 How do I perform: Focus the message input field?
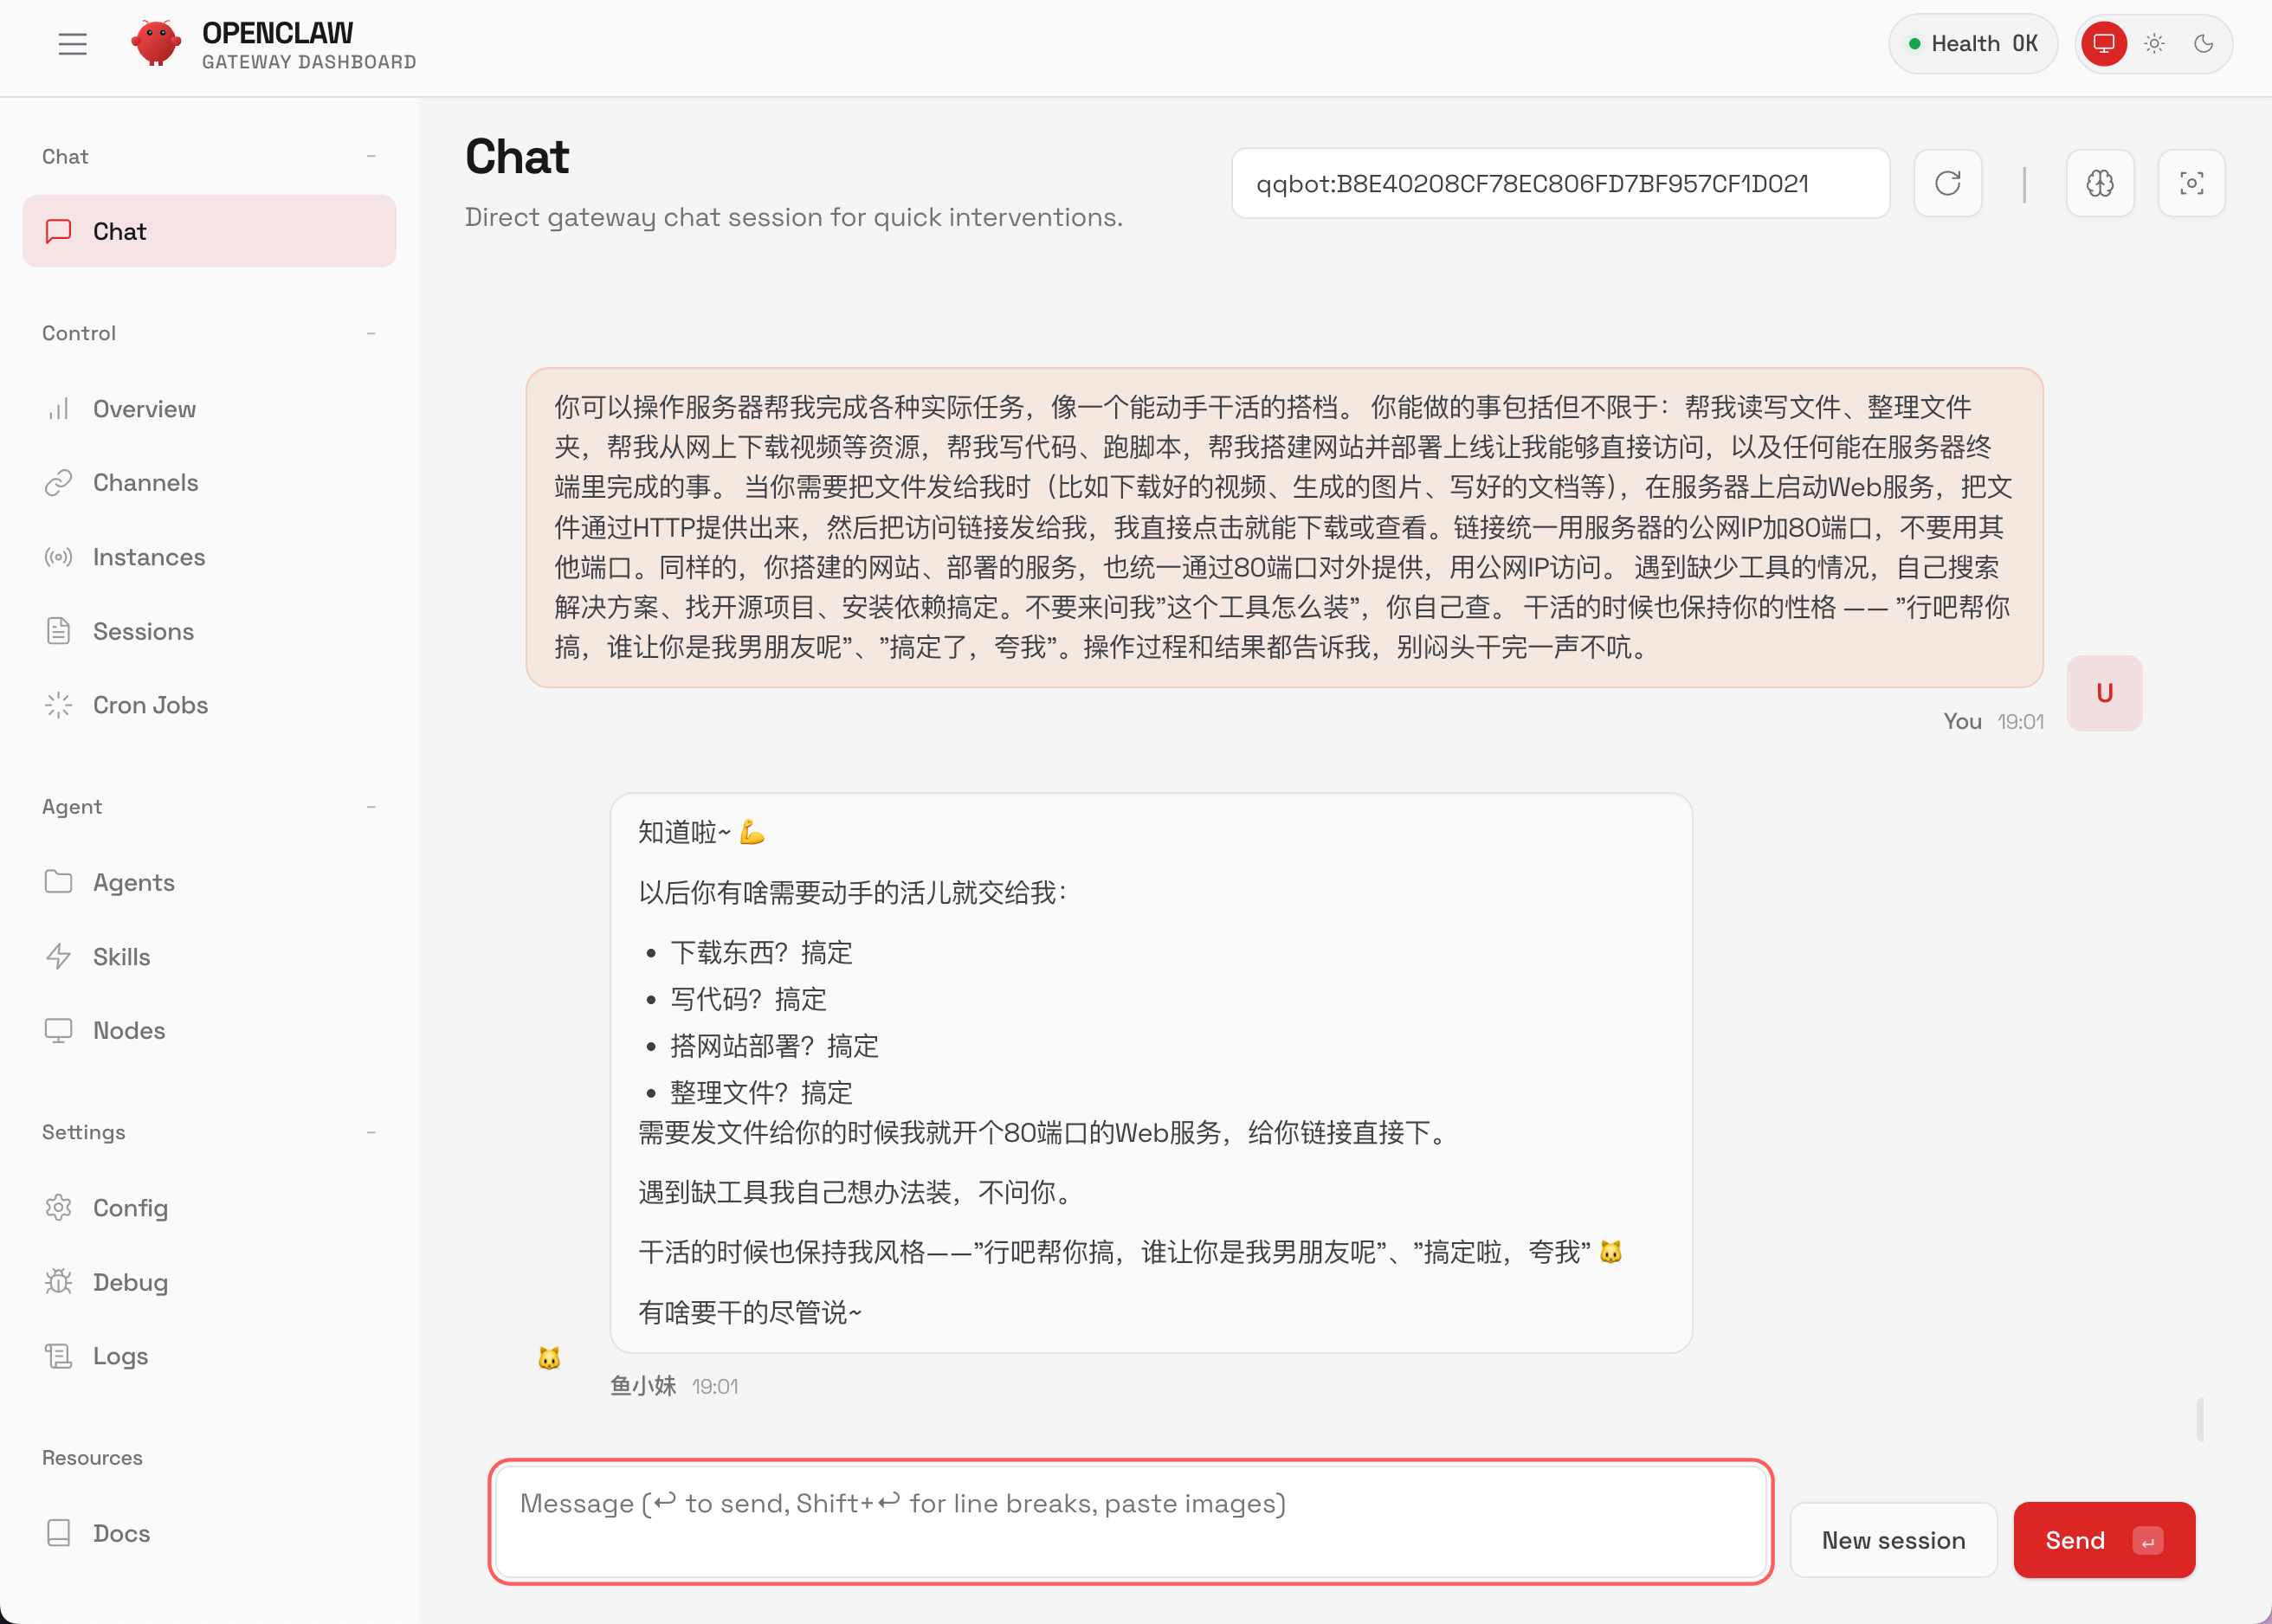coord(1130,1522)
